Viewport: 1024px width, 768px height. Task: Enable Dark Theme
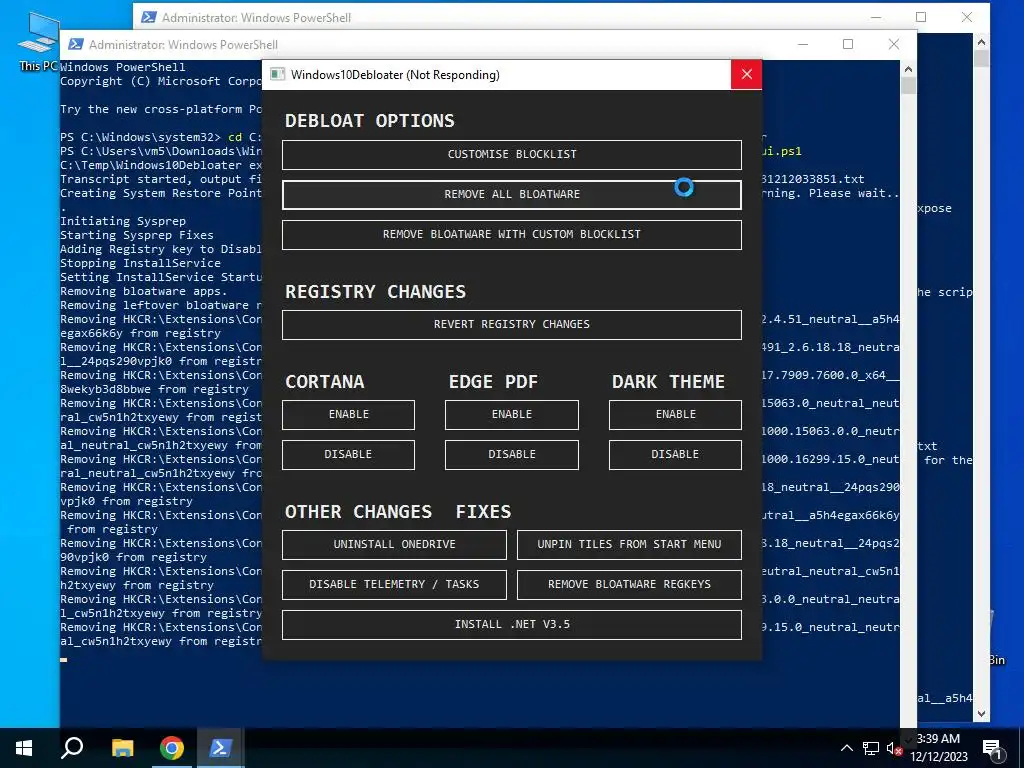click(x=675, y=415)
